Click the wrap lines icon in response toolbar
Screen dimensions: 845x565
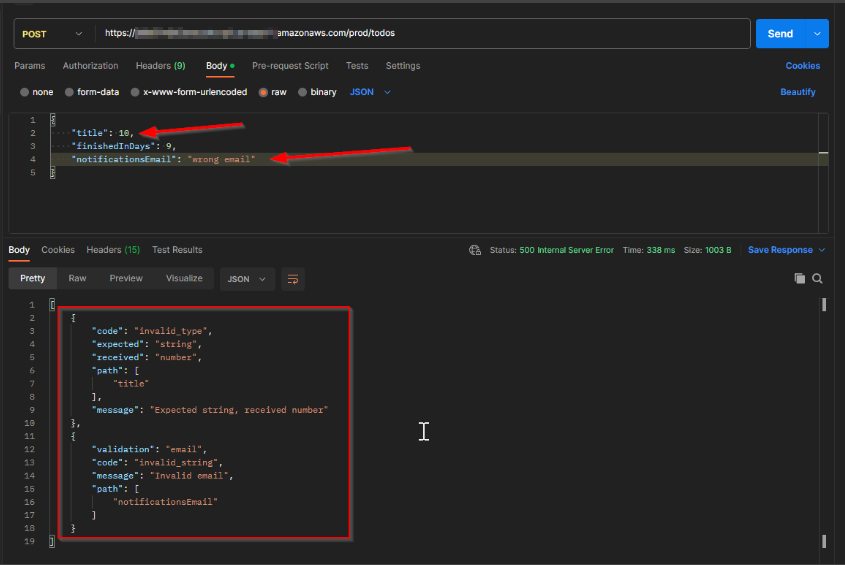[292, 279]
